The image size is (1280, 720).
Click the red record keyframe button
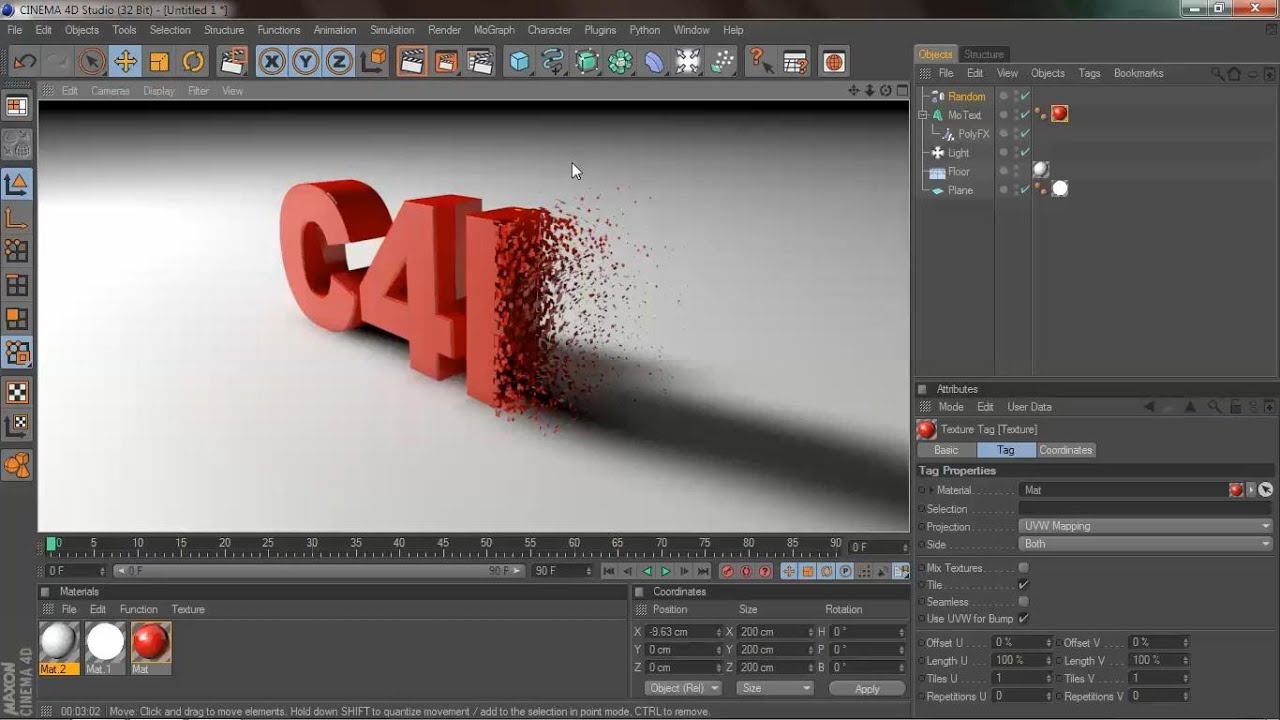[x=727, y=571]
